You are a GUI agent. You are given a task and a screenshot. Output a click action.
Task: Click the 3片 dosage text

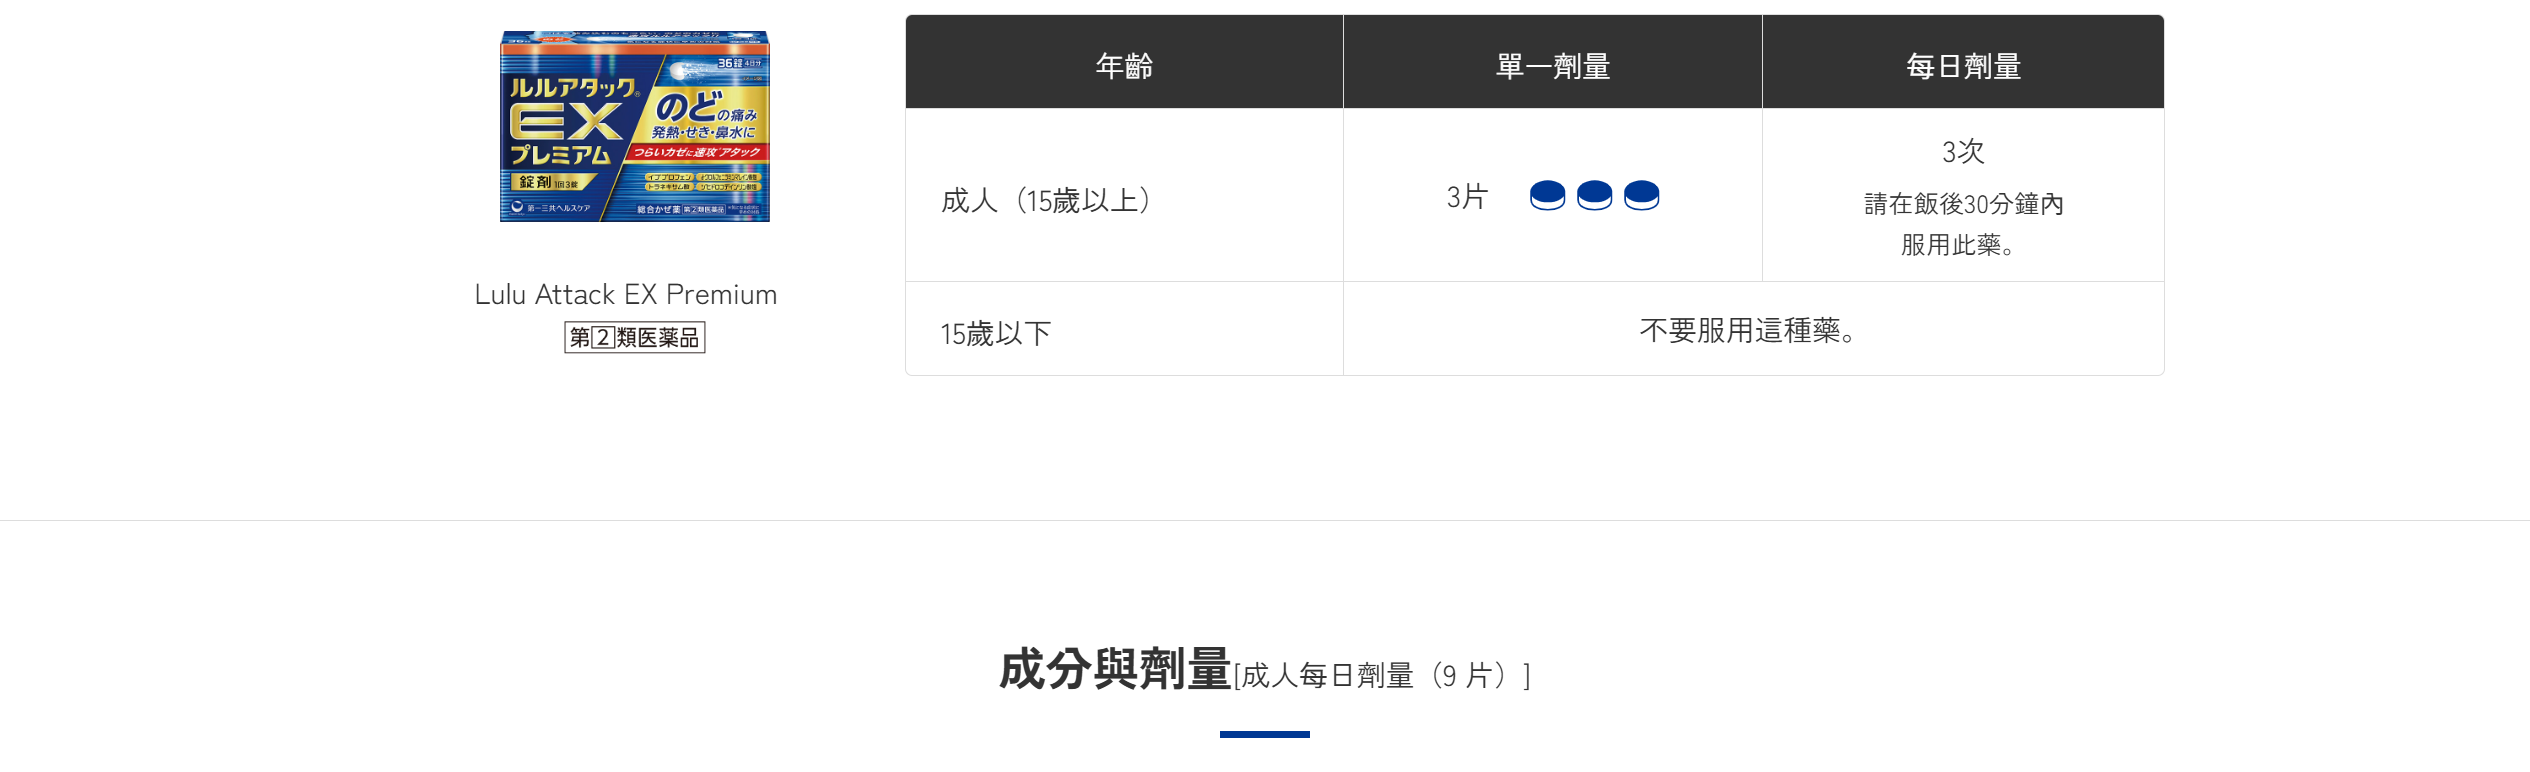(1467, 196)
